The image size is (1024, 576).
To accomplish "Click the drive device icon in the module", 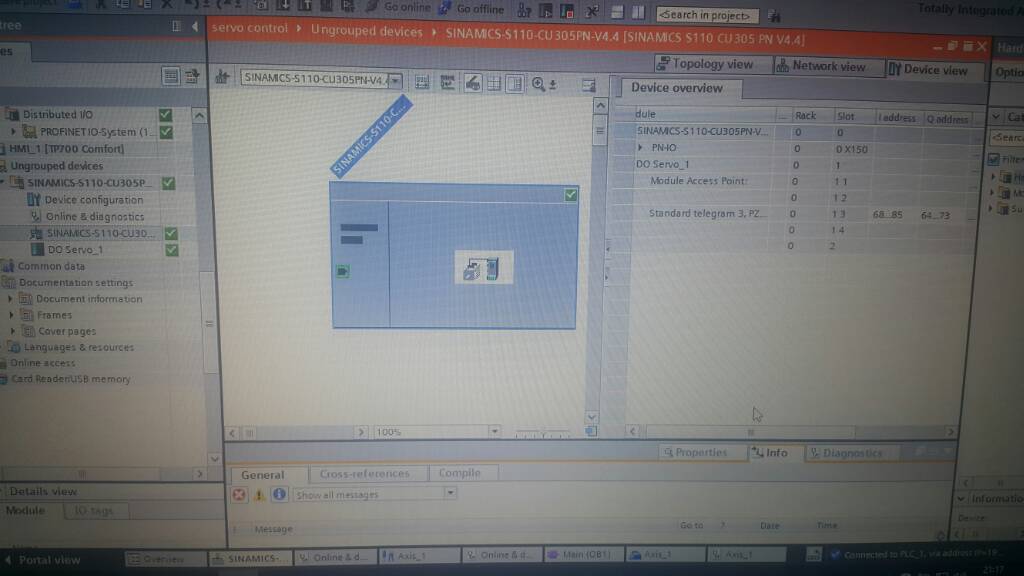I will (x=483, y=268).
